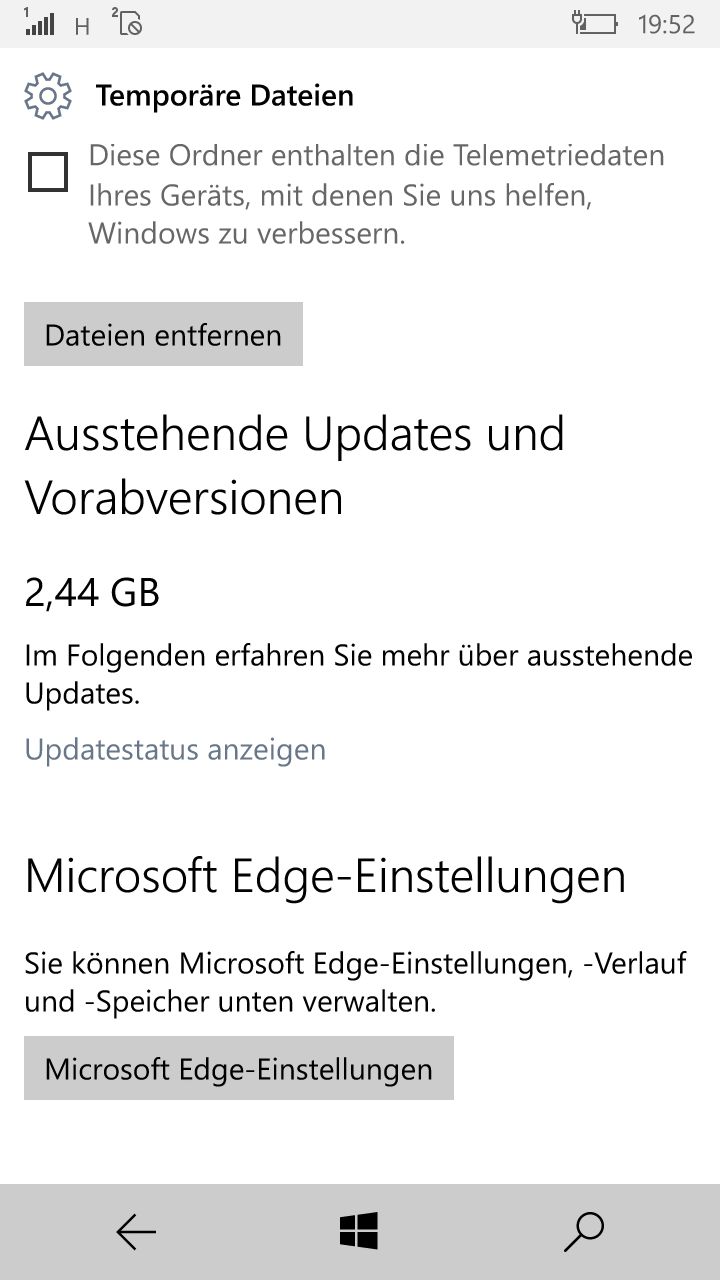This screenshot has width=720, height=1280.
Task: Tap the Ausstehende Updates und Vorabversionen heading
Action: point(295,465)
